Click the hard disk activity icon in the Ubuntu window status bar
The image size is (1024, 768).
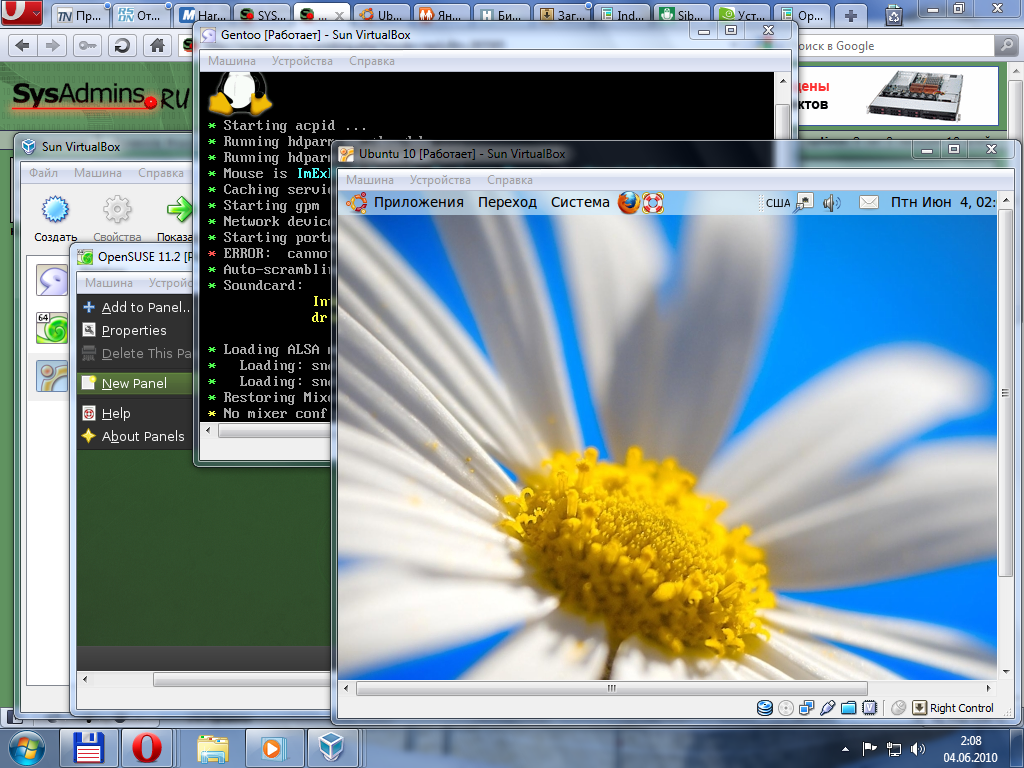[765, 708]
